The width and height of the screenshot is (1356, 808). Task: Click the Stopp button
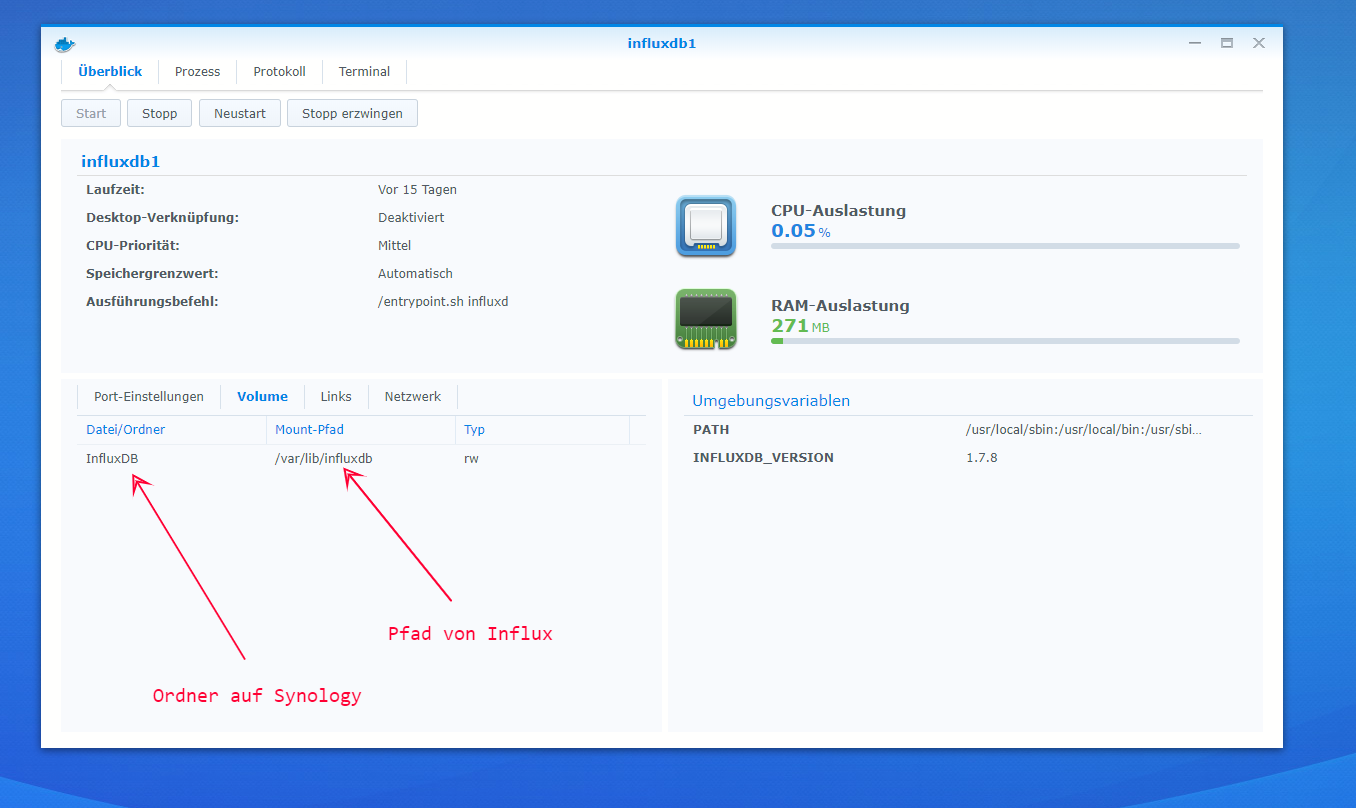(159, 113)
